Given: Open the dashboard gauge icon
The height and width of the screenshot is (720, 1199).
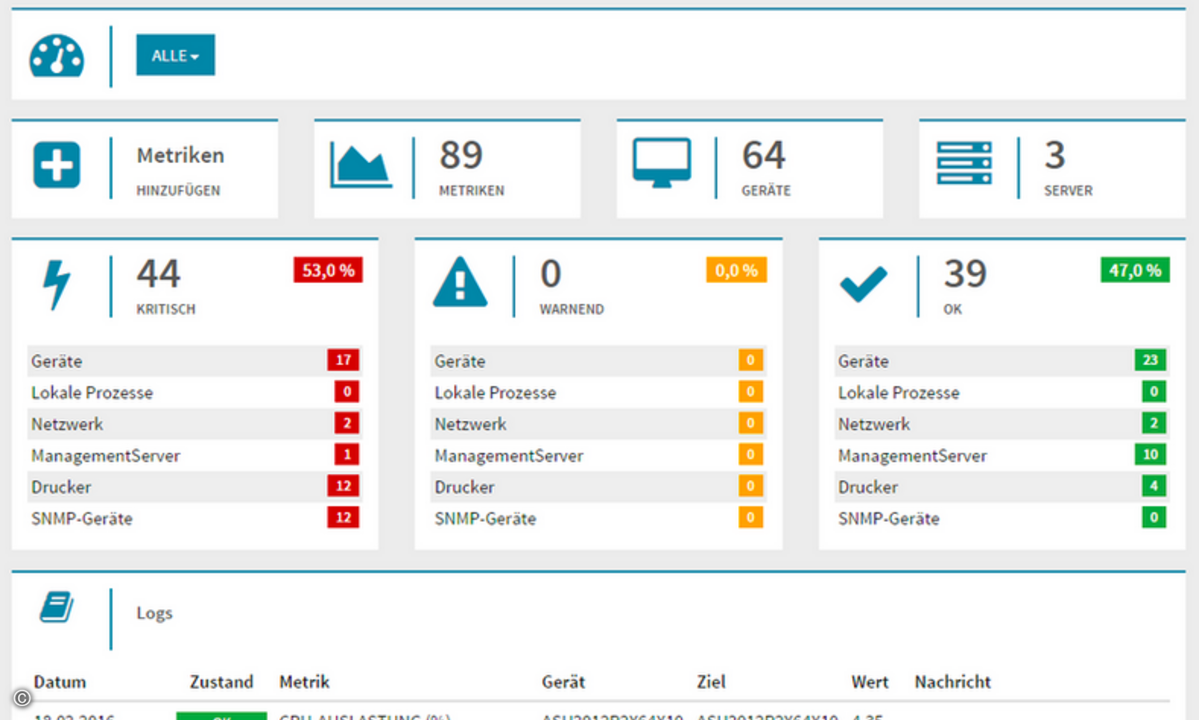Looking at the screenshot, I should pyautogui.click(x=57, y=56).
